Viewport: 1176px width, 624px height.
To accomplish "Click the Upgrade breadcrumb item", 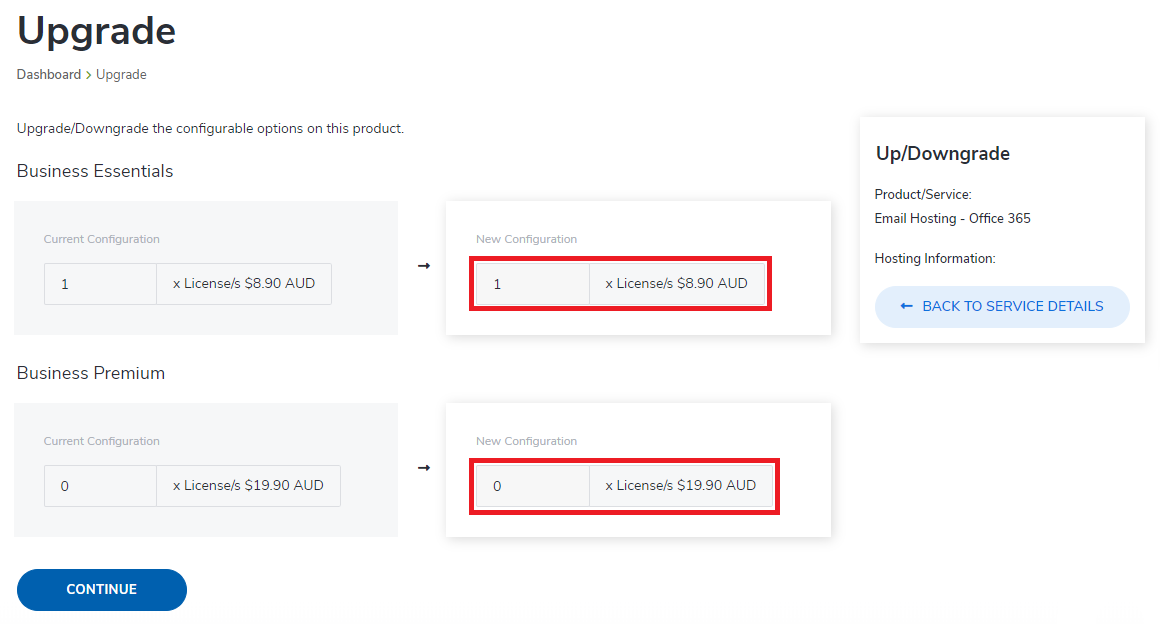I will click(x=122, y=74).
